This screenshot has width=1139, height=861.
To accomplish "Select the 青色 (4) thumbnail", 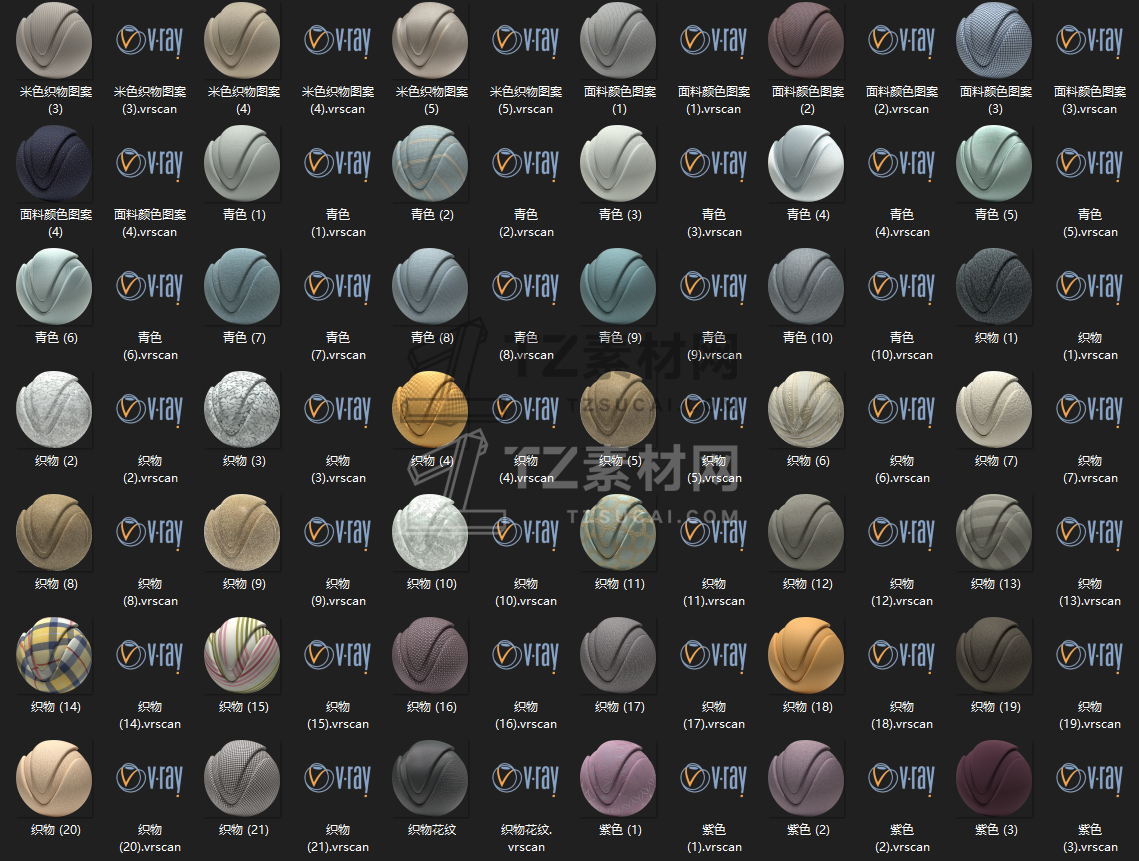I will 807,163.
